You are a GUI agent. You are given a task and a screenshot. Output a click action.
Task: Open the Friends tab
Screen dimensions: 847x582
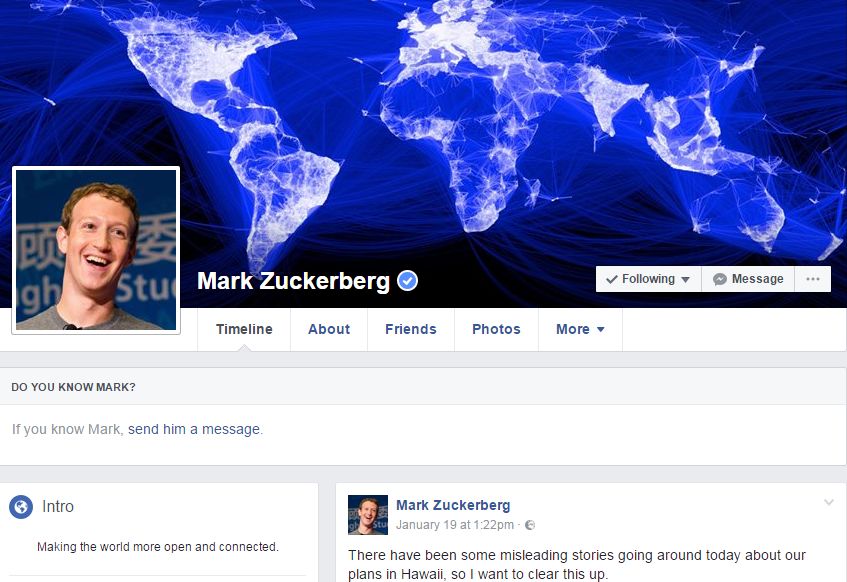click(411, 329)
